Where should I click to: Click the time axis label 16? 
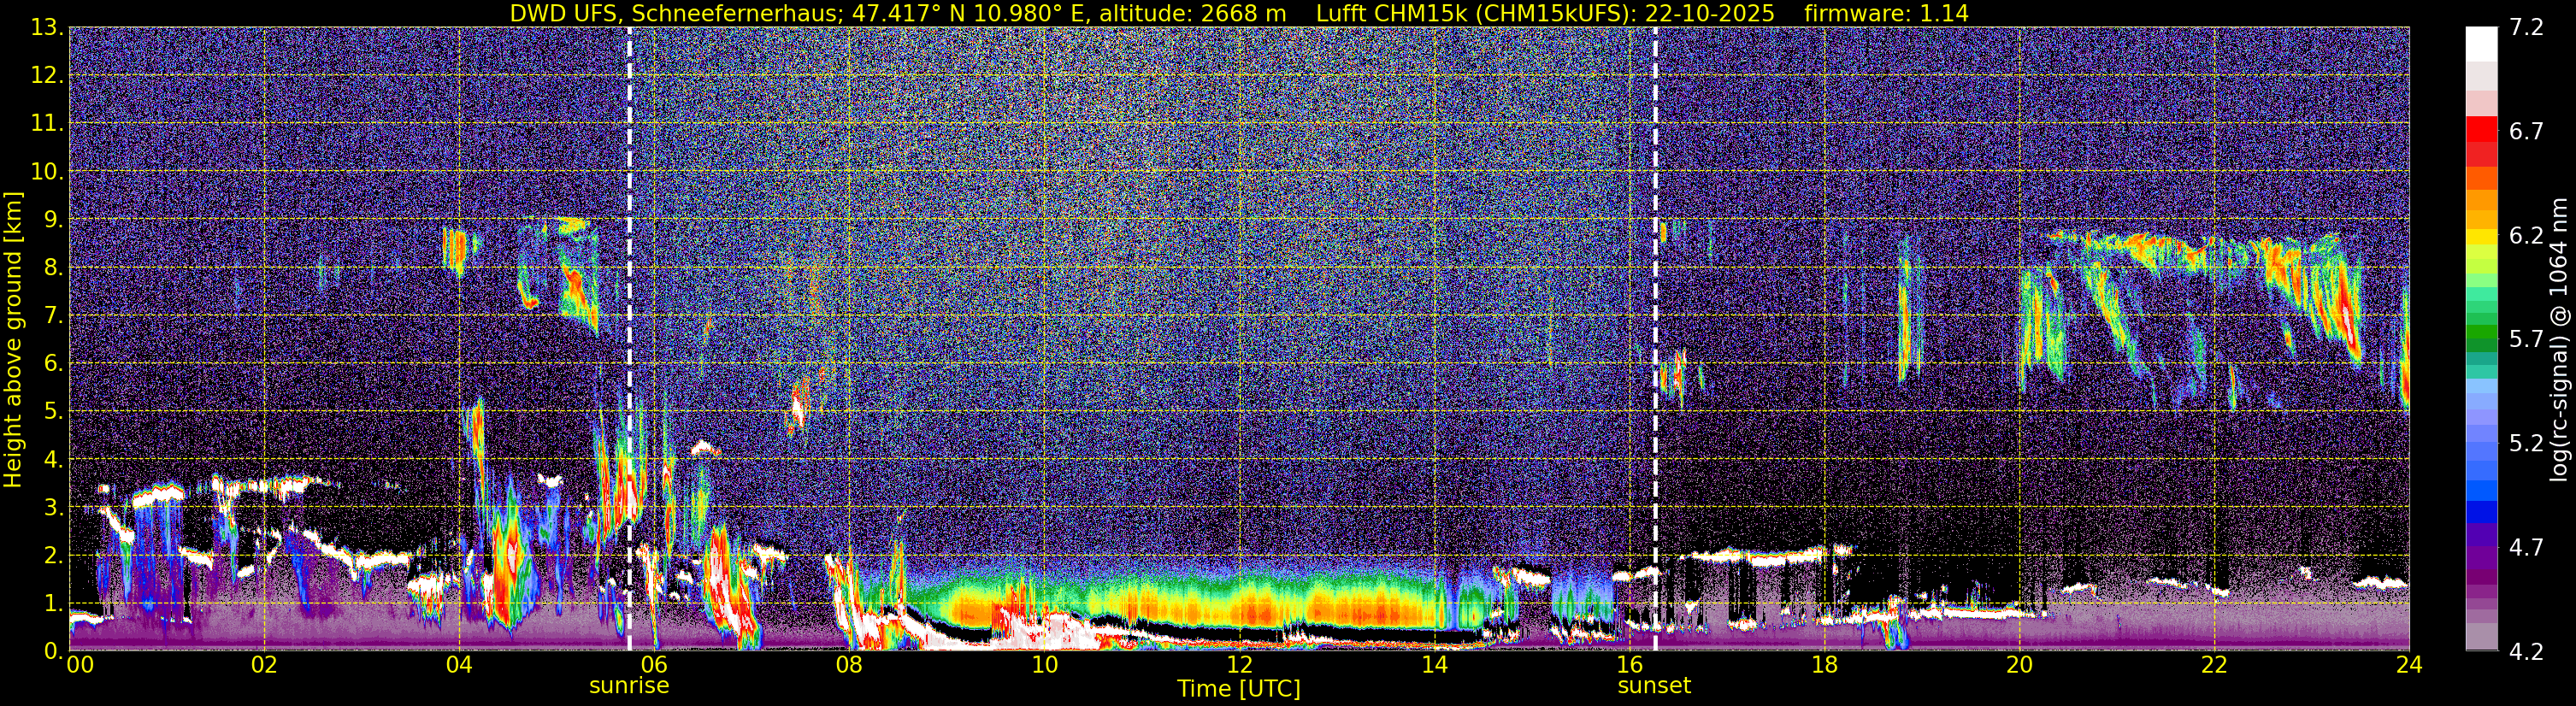tap(1629, 665)
